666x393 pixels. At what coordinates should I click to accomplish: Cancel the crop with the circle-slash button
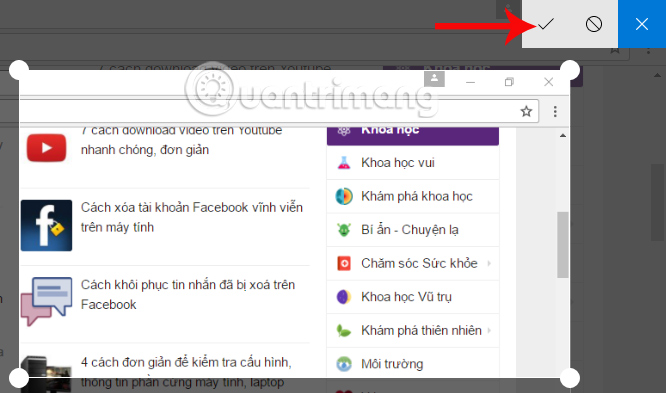[594, 24]
